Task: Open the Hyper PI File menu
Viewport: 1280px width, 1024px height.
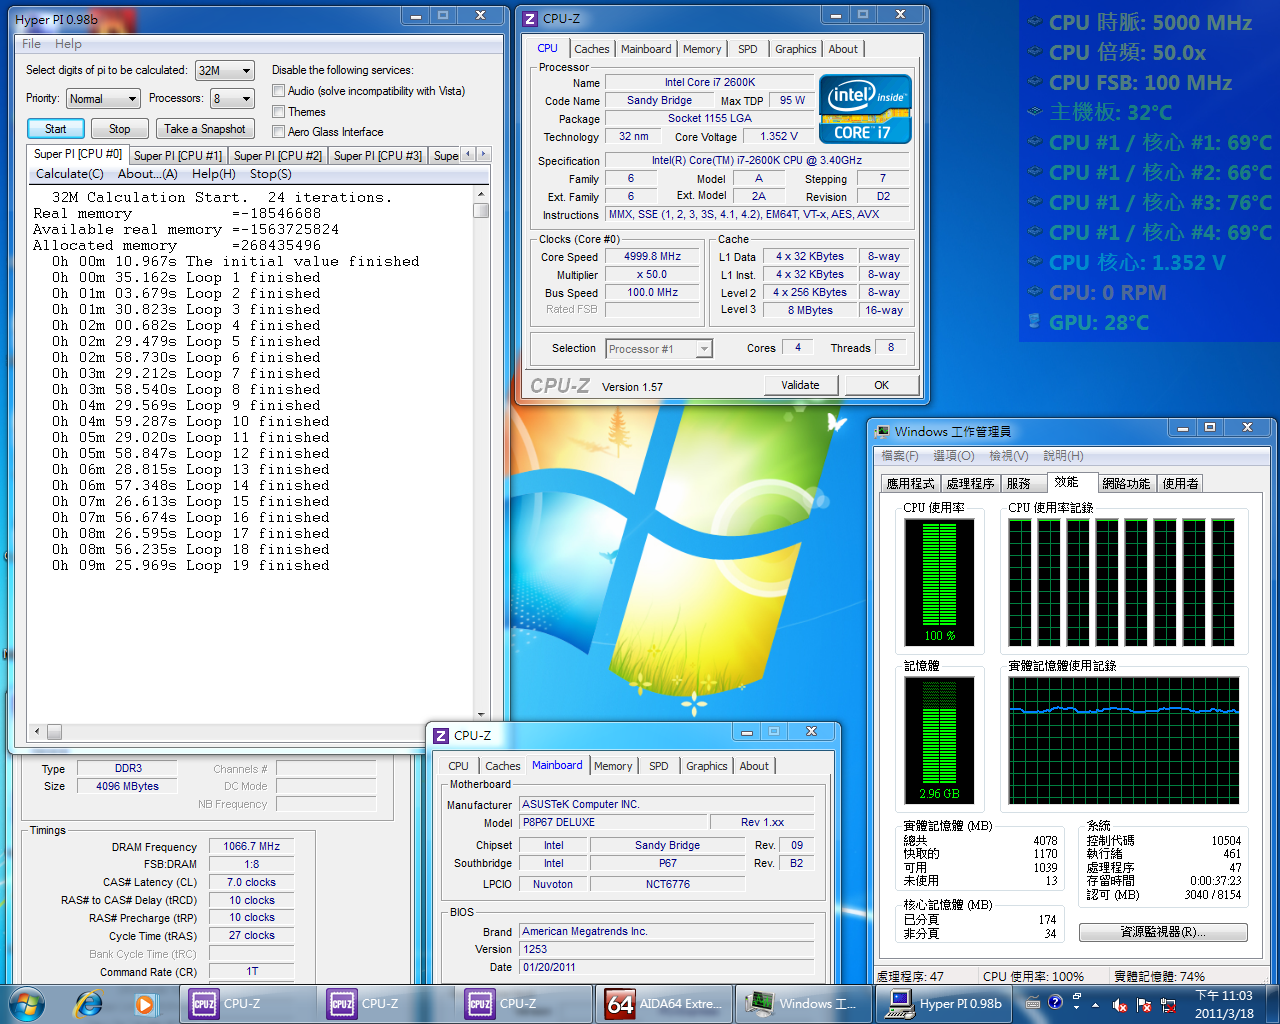Action: tap(32, 44)
